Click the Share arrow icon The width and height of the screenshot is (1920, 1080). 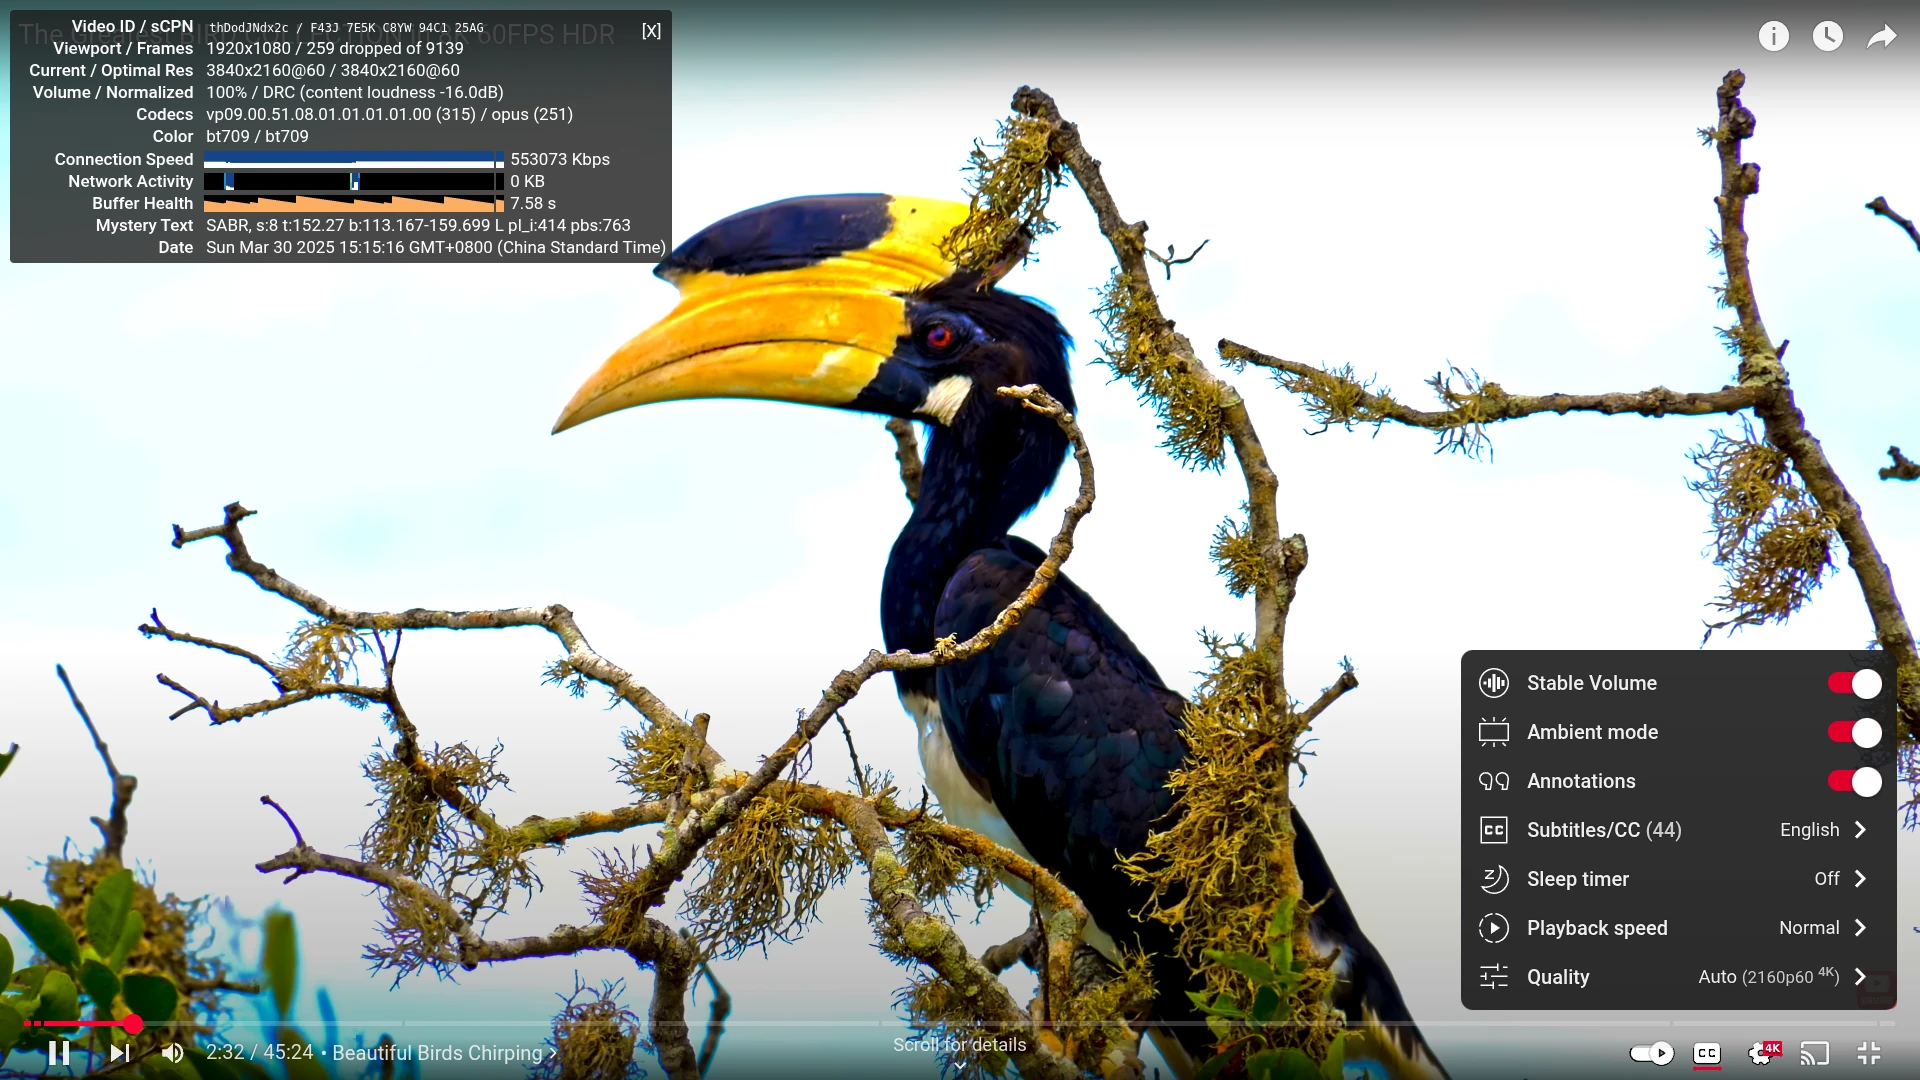(x=1882, y=37)
